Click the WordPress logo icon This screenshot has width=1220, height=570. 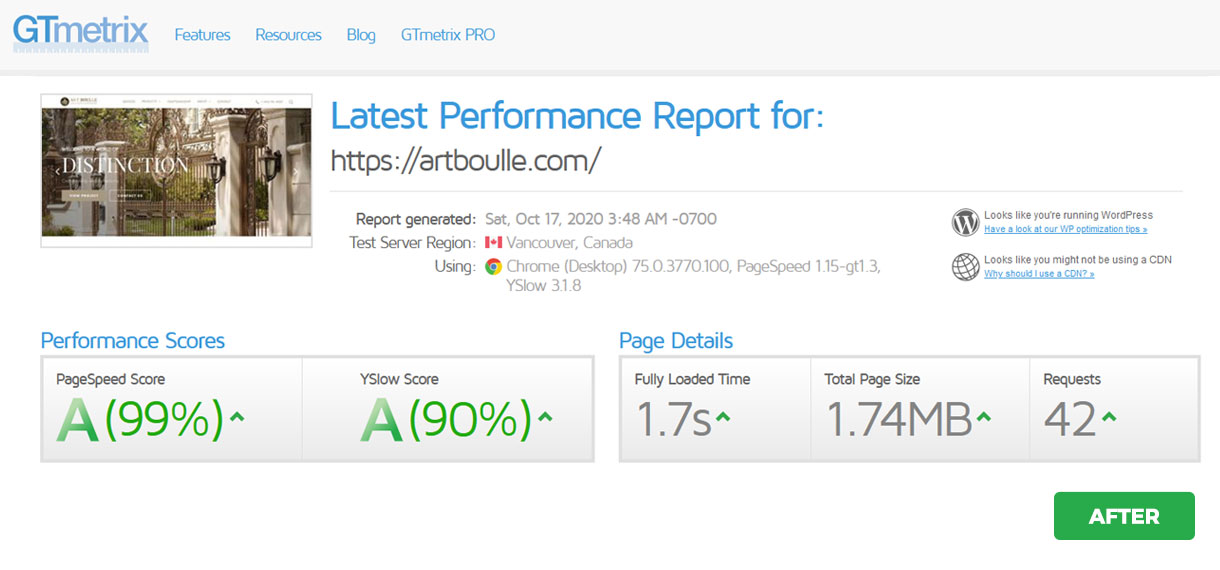[x=965, y=222]
